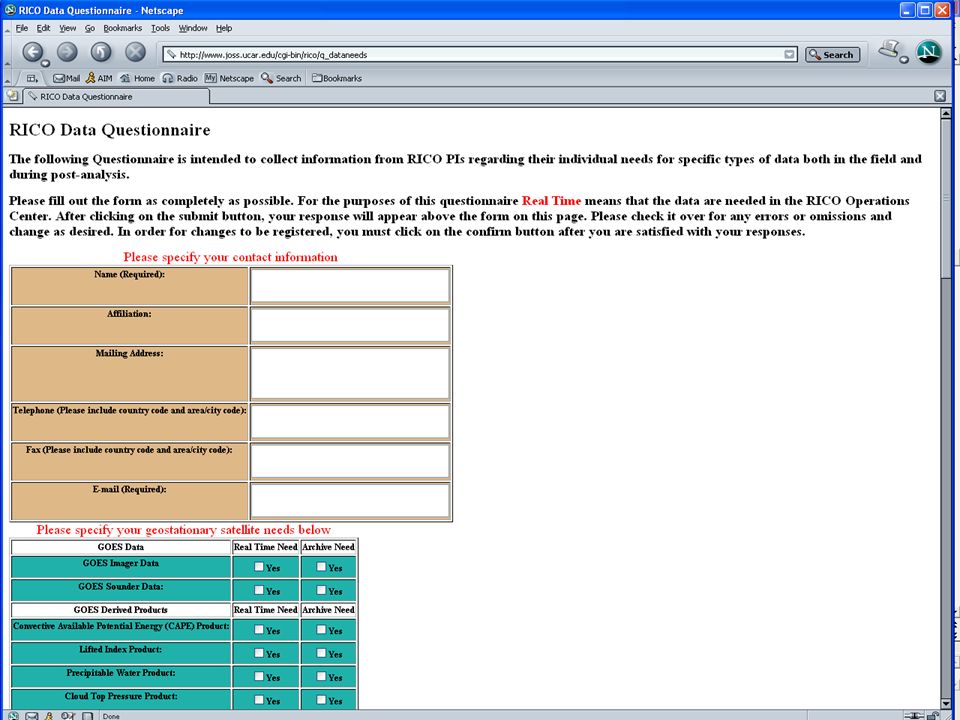Click the Composer icon in status bar
Screen dimensions: 960x720
(67, 715)
